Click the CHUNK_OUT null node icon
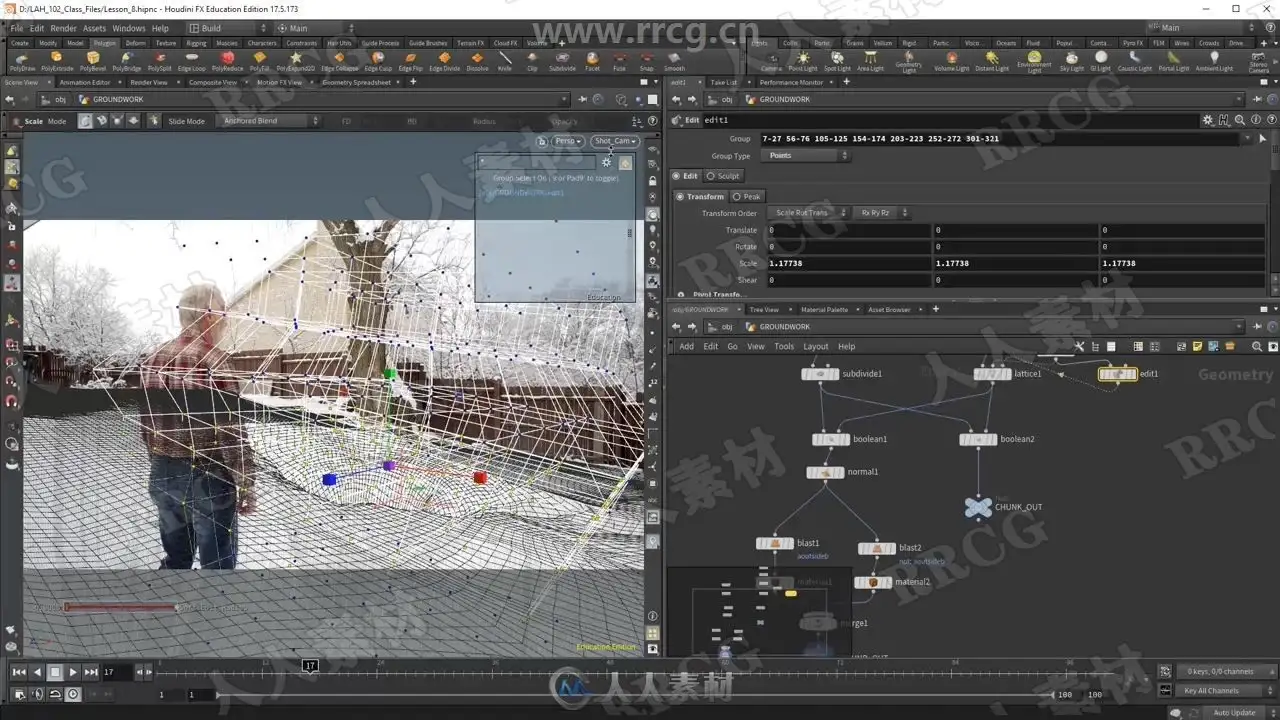Image resolution: width=1280 pixels, height=720 pixels. coord(977,507)
